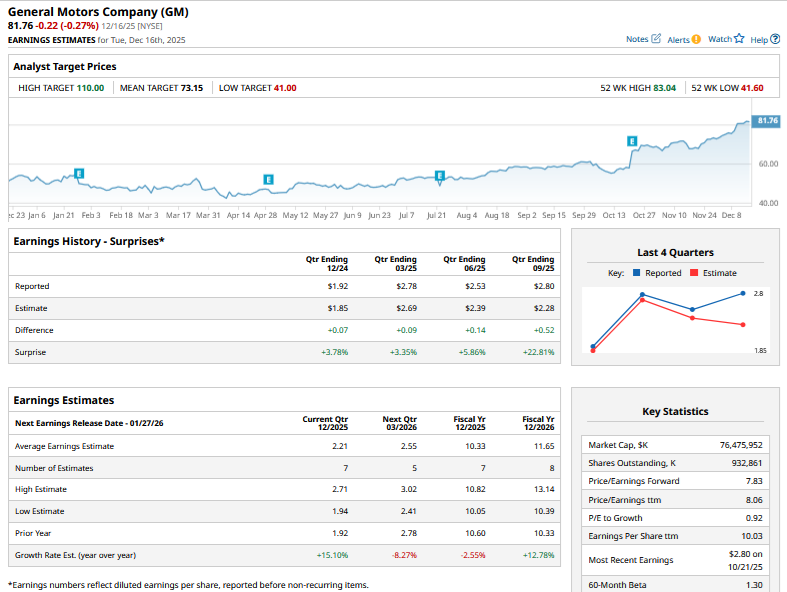The width and height of the screenshot is (787, 592).
Task: Click the General Motors Company (GM) title
Action: click(x=97, y=12)
